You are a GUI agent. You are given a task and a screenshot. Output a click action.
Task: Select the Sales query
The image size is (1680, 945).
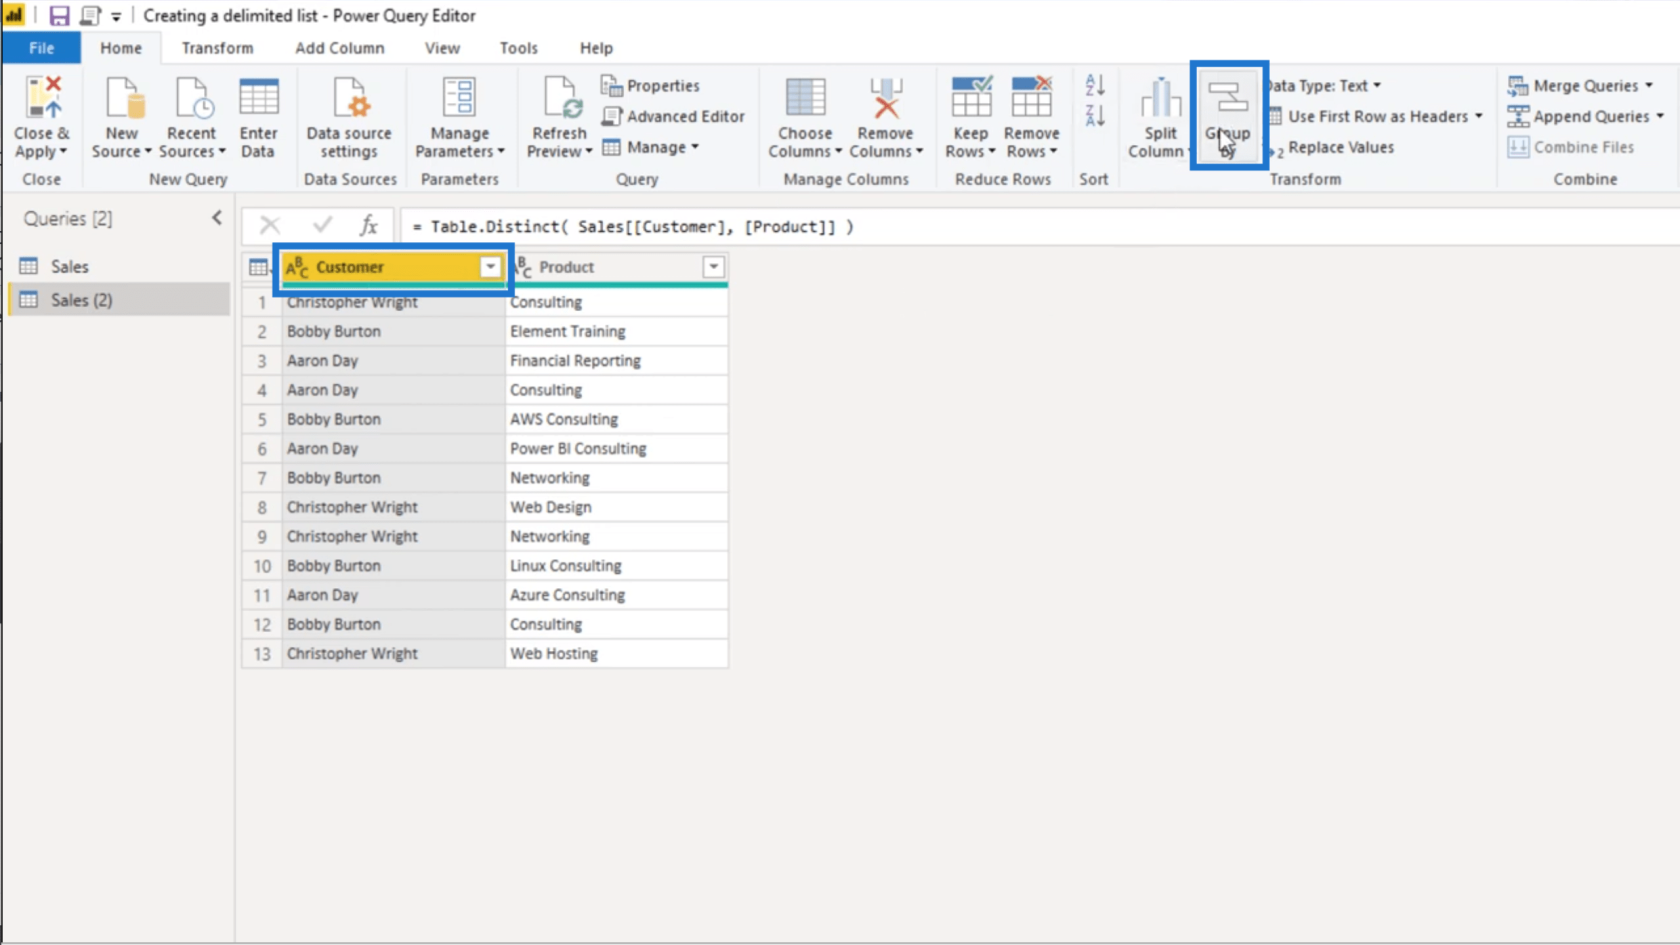coord(120,266)
